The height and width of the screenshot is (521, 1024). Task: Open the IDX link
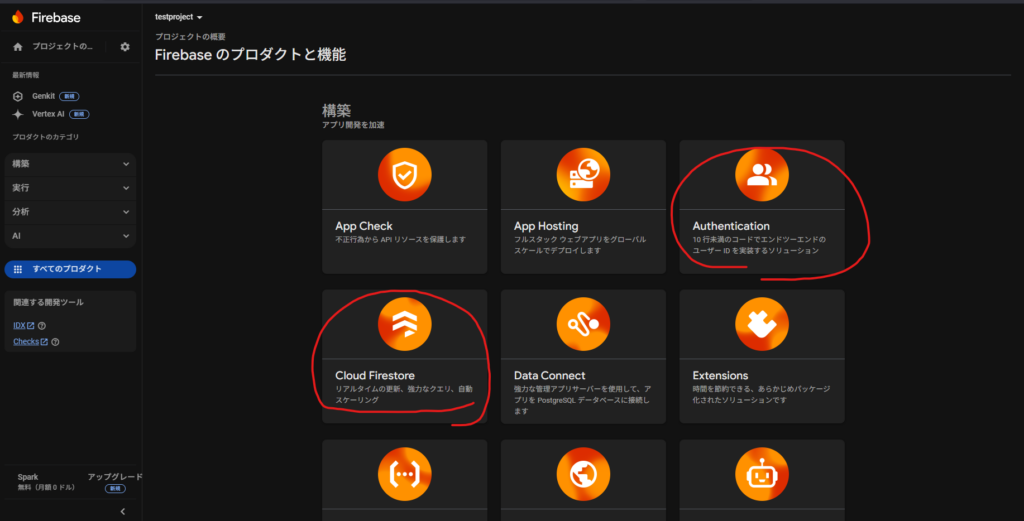pos(19,325)
